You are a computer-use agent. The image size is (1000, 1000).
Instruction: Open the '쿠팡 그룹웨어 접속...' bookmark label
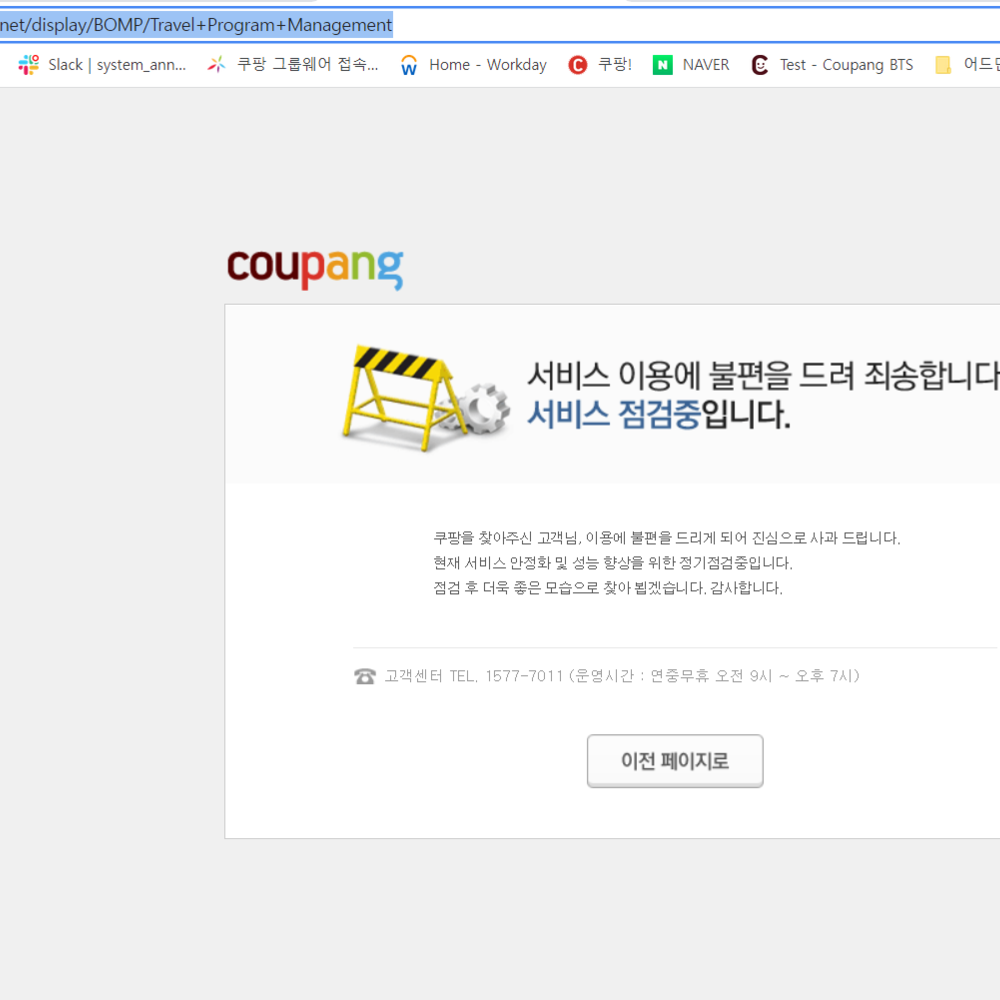coord(307,65)
